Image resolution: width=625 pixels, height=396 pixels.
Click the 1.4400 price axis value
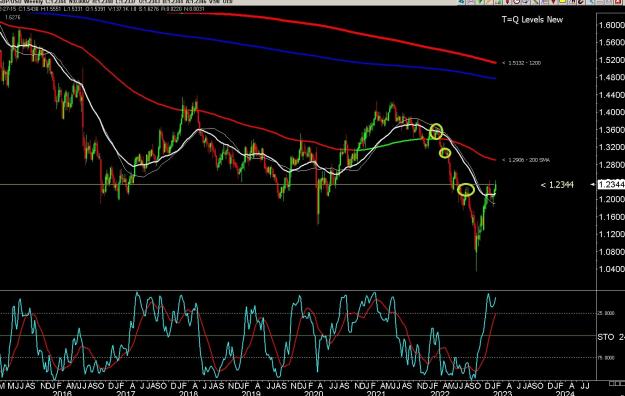(x=611, y=95)
